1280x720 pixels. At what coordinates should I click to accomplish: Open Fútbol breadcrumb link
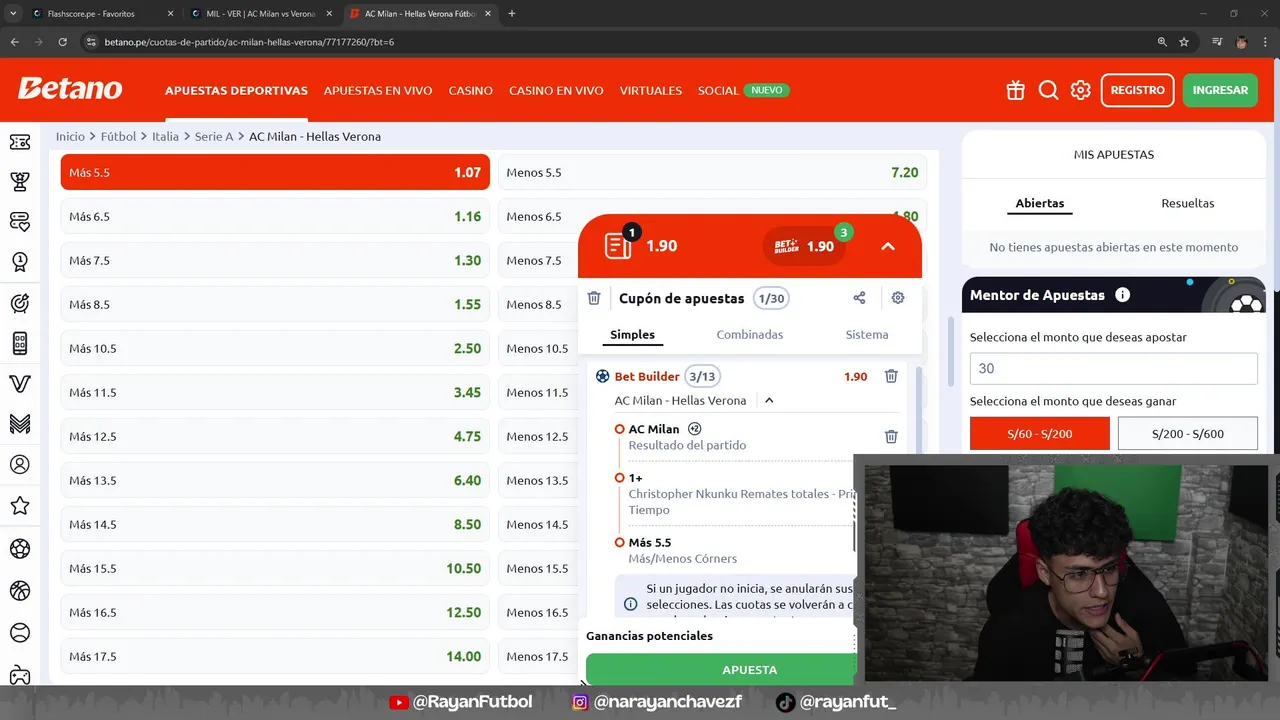(x=118, y=136)
